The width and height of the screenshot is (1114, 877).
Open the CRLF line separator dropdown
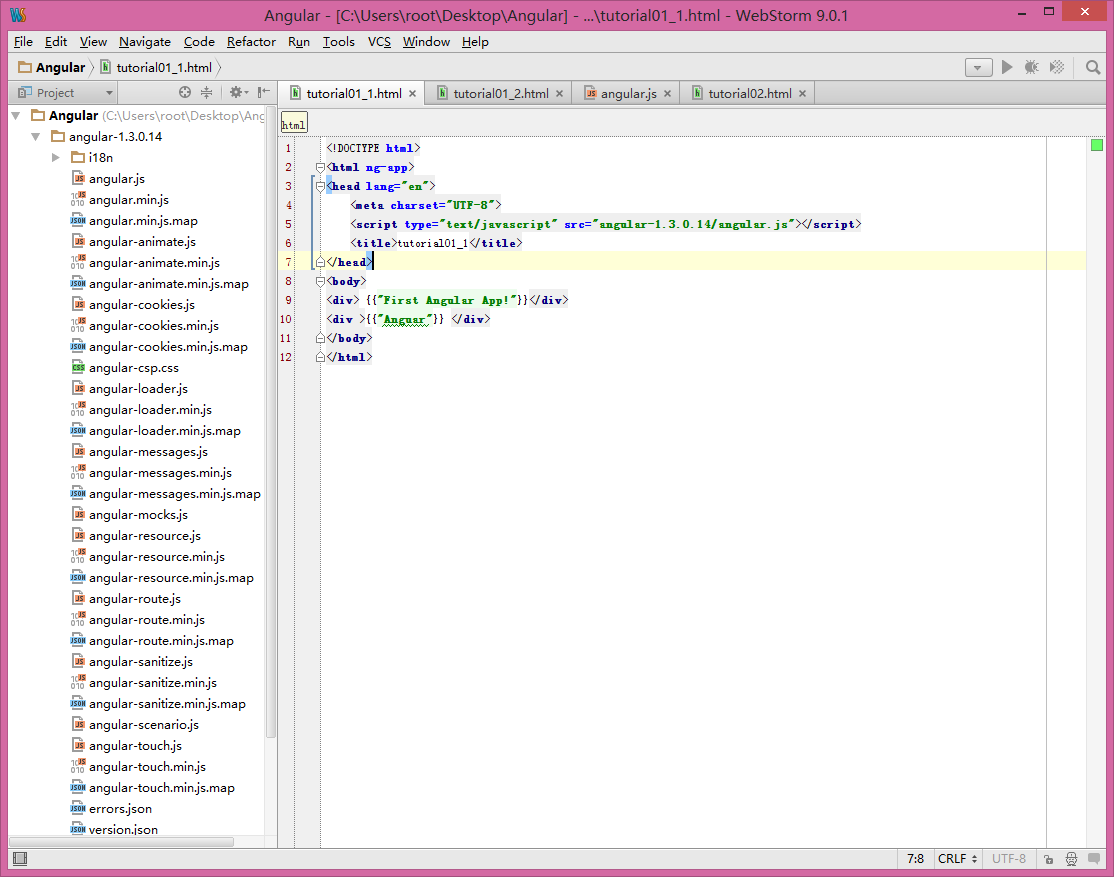(957, 859)
